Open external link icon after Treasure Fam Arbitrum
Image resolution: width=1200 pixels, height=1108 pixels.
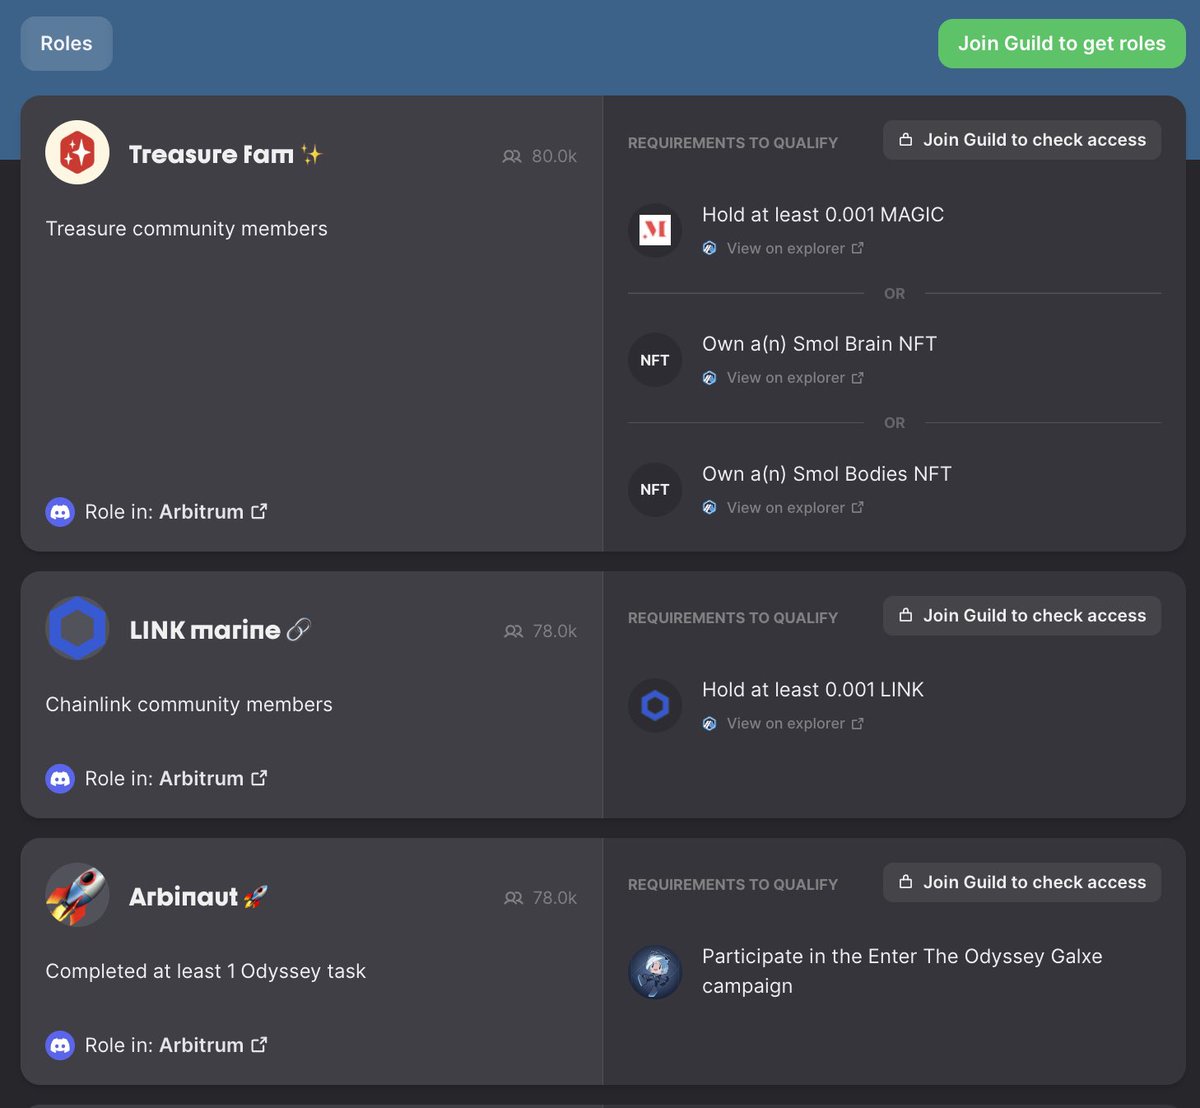tap(259, 511)
